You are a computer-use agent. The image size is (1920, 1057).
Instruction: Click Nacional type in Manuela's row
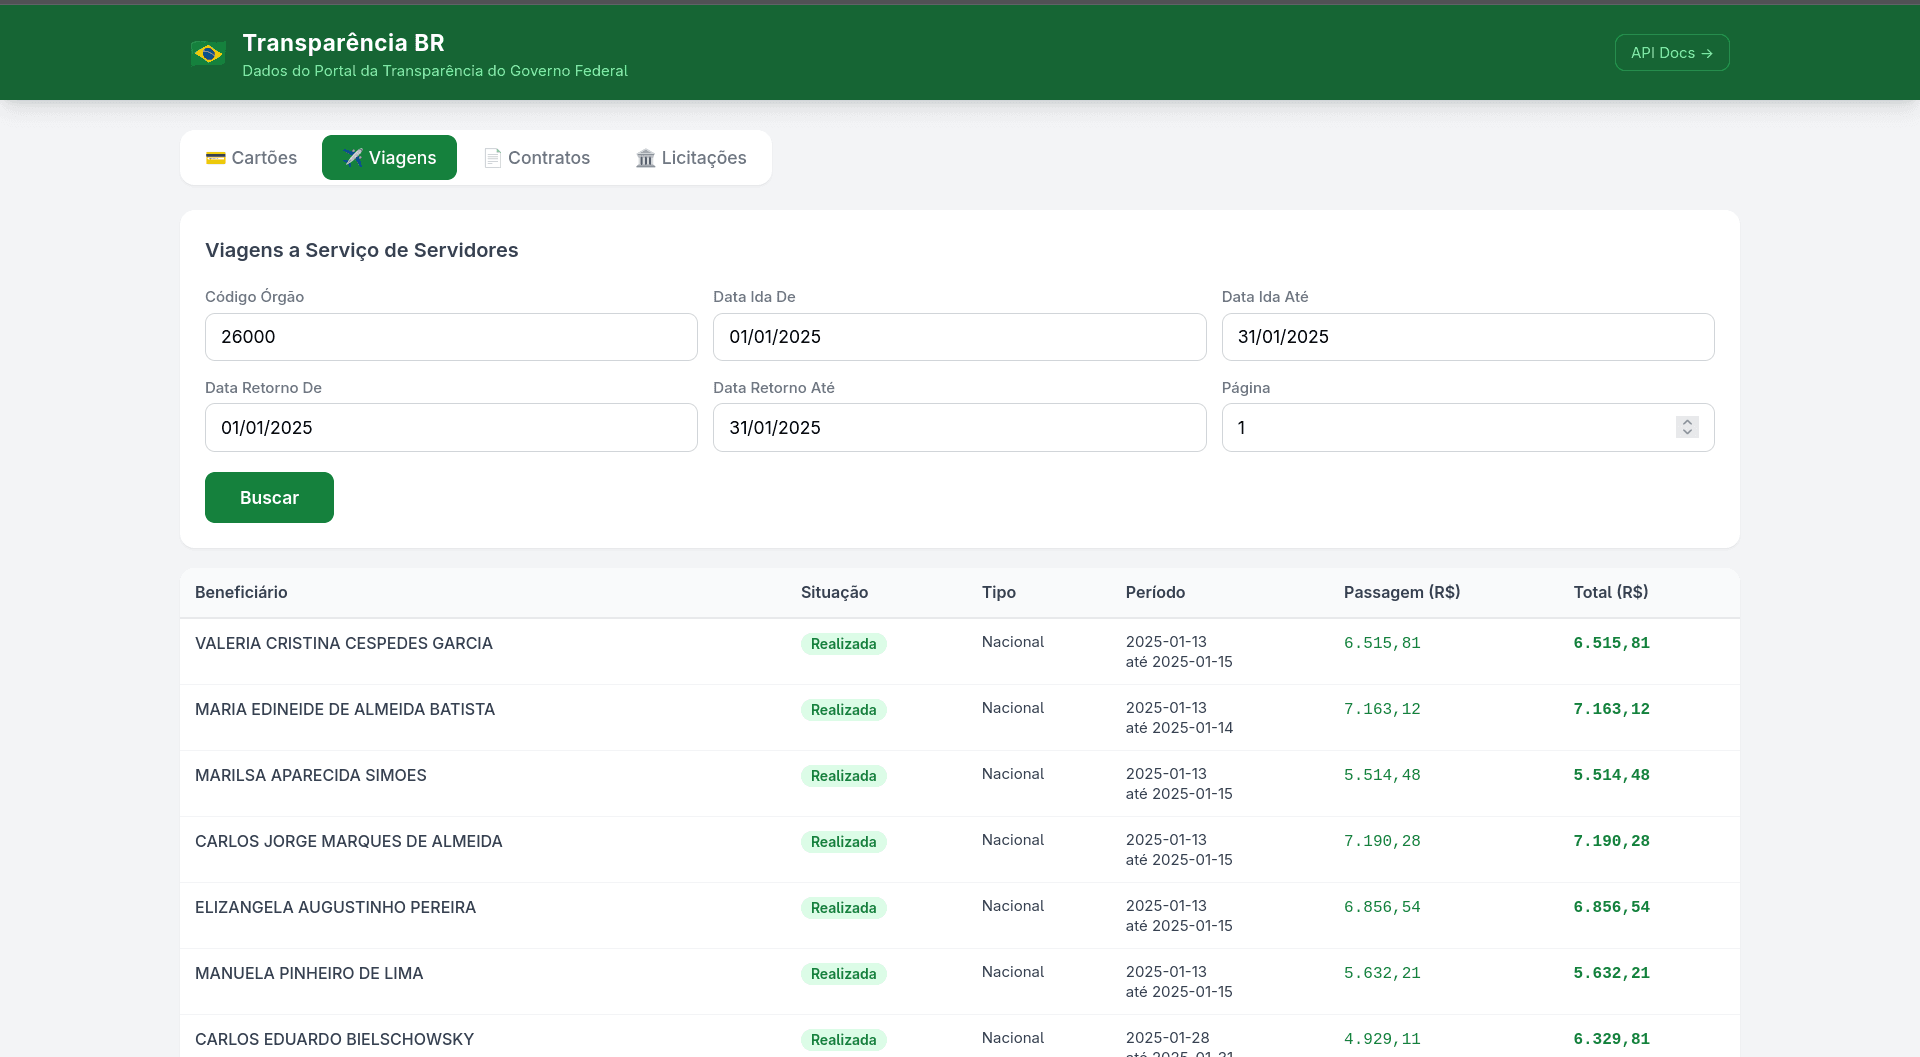pos(1013,972)
